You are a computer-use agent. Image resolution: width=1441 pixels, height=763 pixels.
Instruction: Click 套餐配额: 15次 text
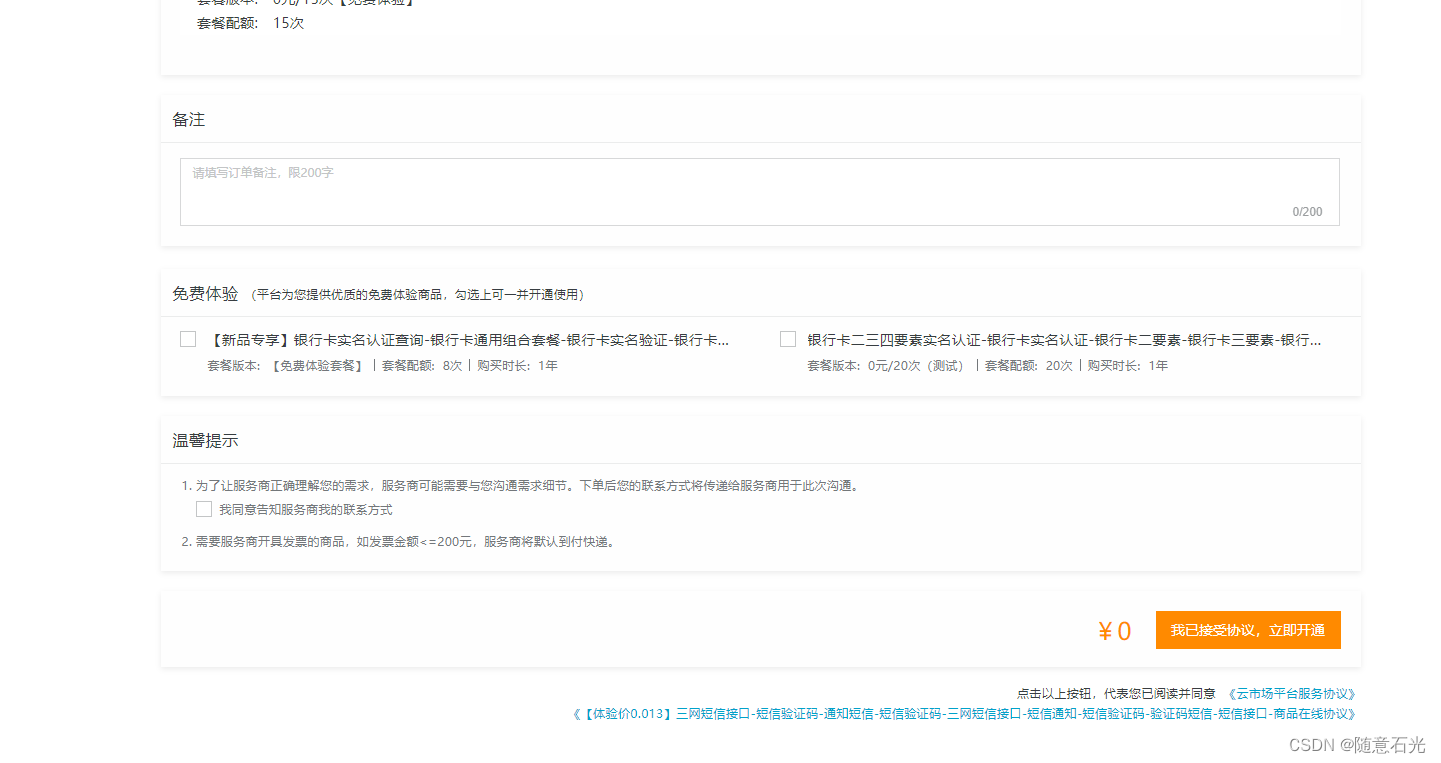pyautogui.click(x=250, y=23)
